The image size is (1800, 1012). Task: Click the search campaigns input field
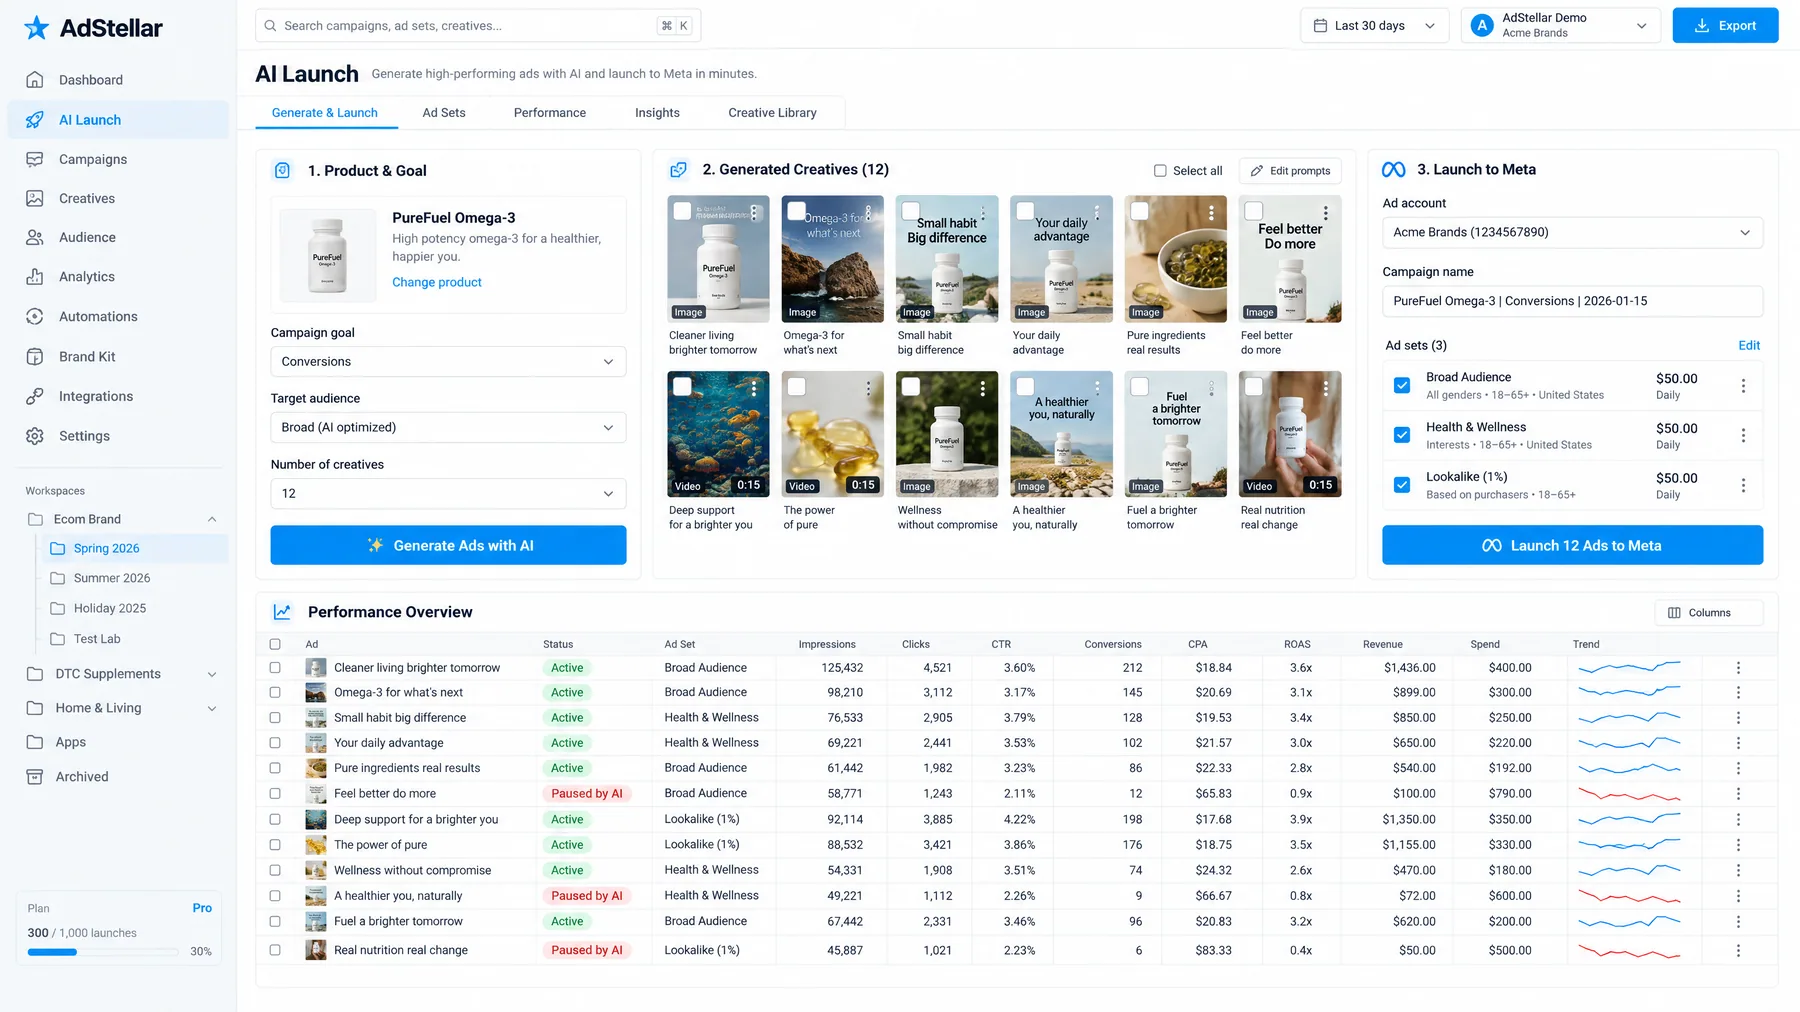[x=478, y=26]
